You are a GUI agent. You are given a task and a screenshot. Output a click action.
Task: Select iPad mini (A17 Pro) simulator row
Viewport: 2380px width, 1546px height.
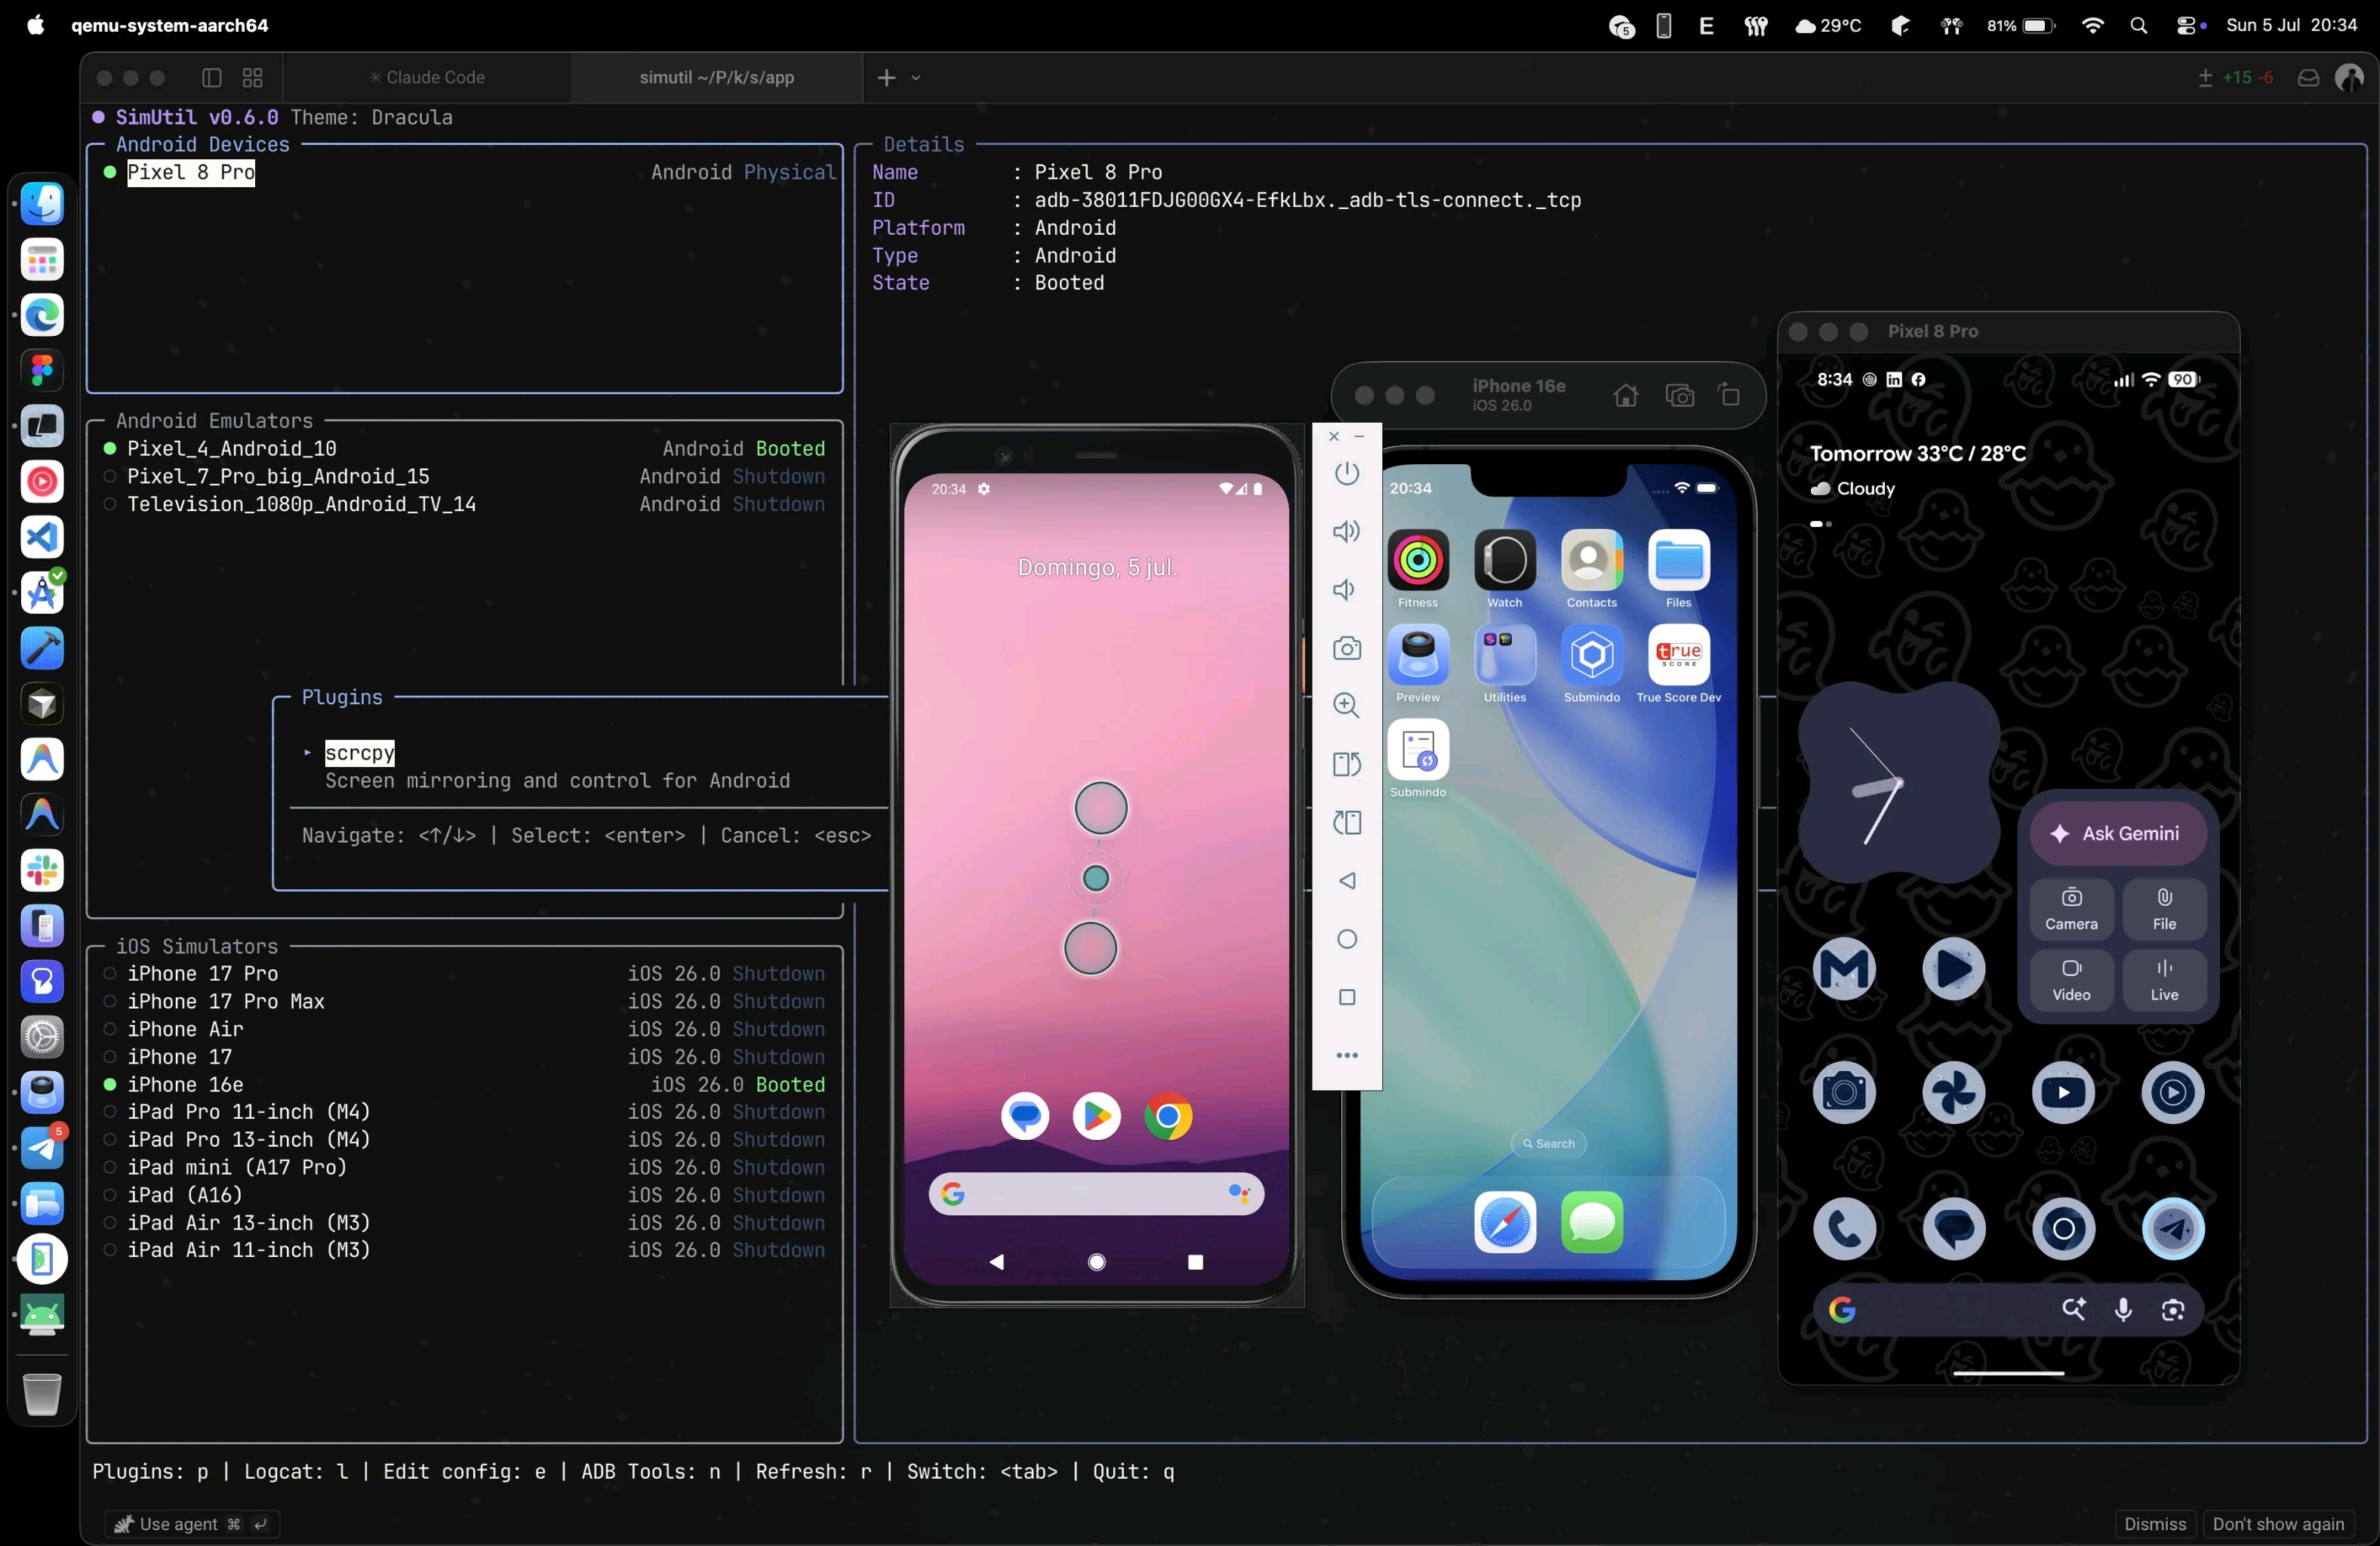pos(465,1168)
